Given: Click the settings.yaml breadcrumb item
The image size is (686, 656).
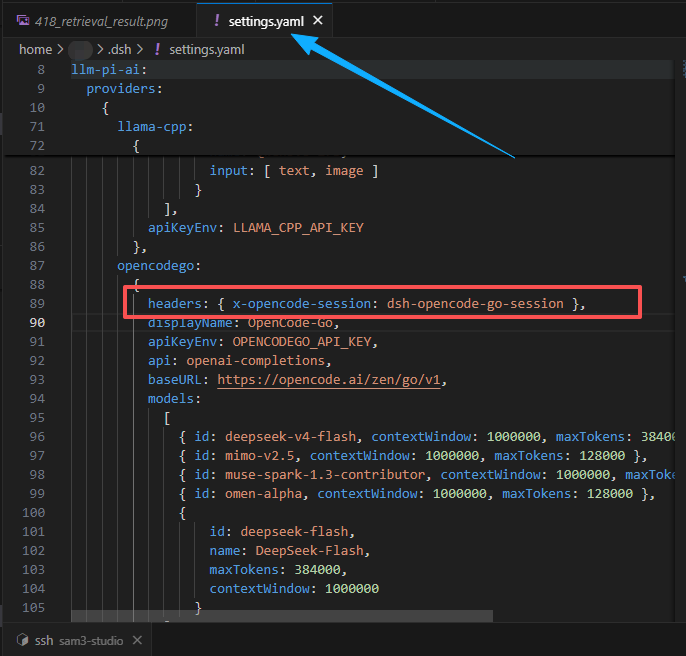Looking at the screenshot, I should coord(206,49).
